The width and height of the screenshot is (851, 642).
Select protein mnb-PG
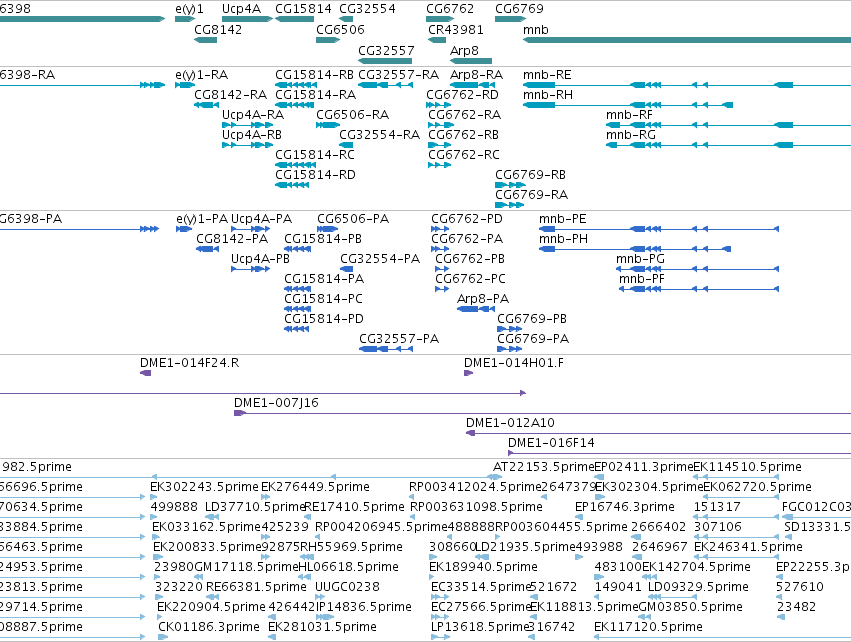(640, 259)
